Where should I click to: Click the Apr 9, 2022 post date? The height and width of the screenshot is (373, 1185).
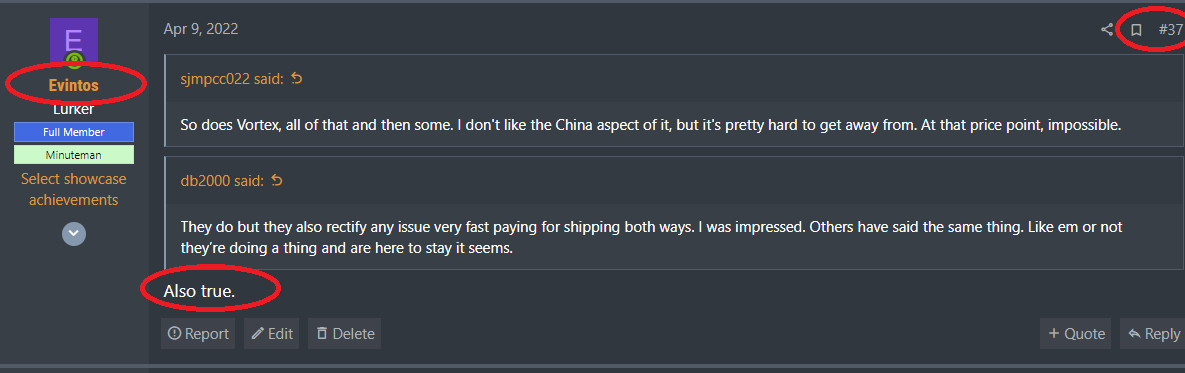coord(201,29)
